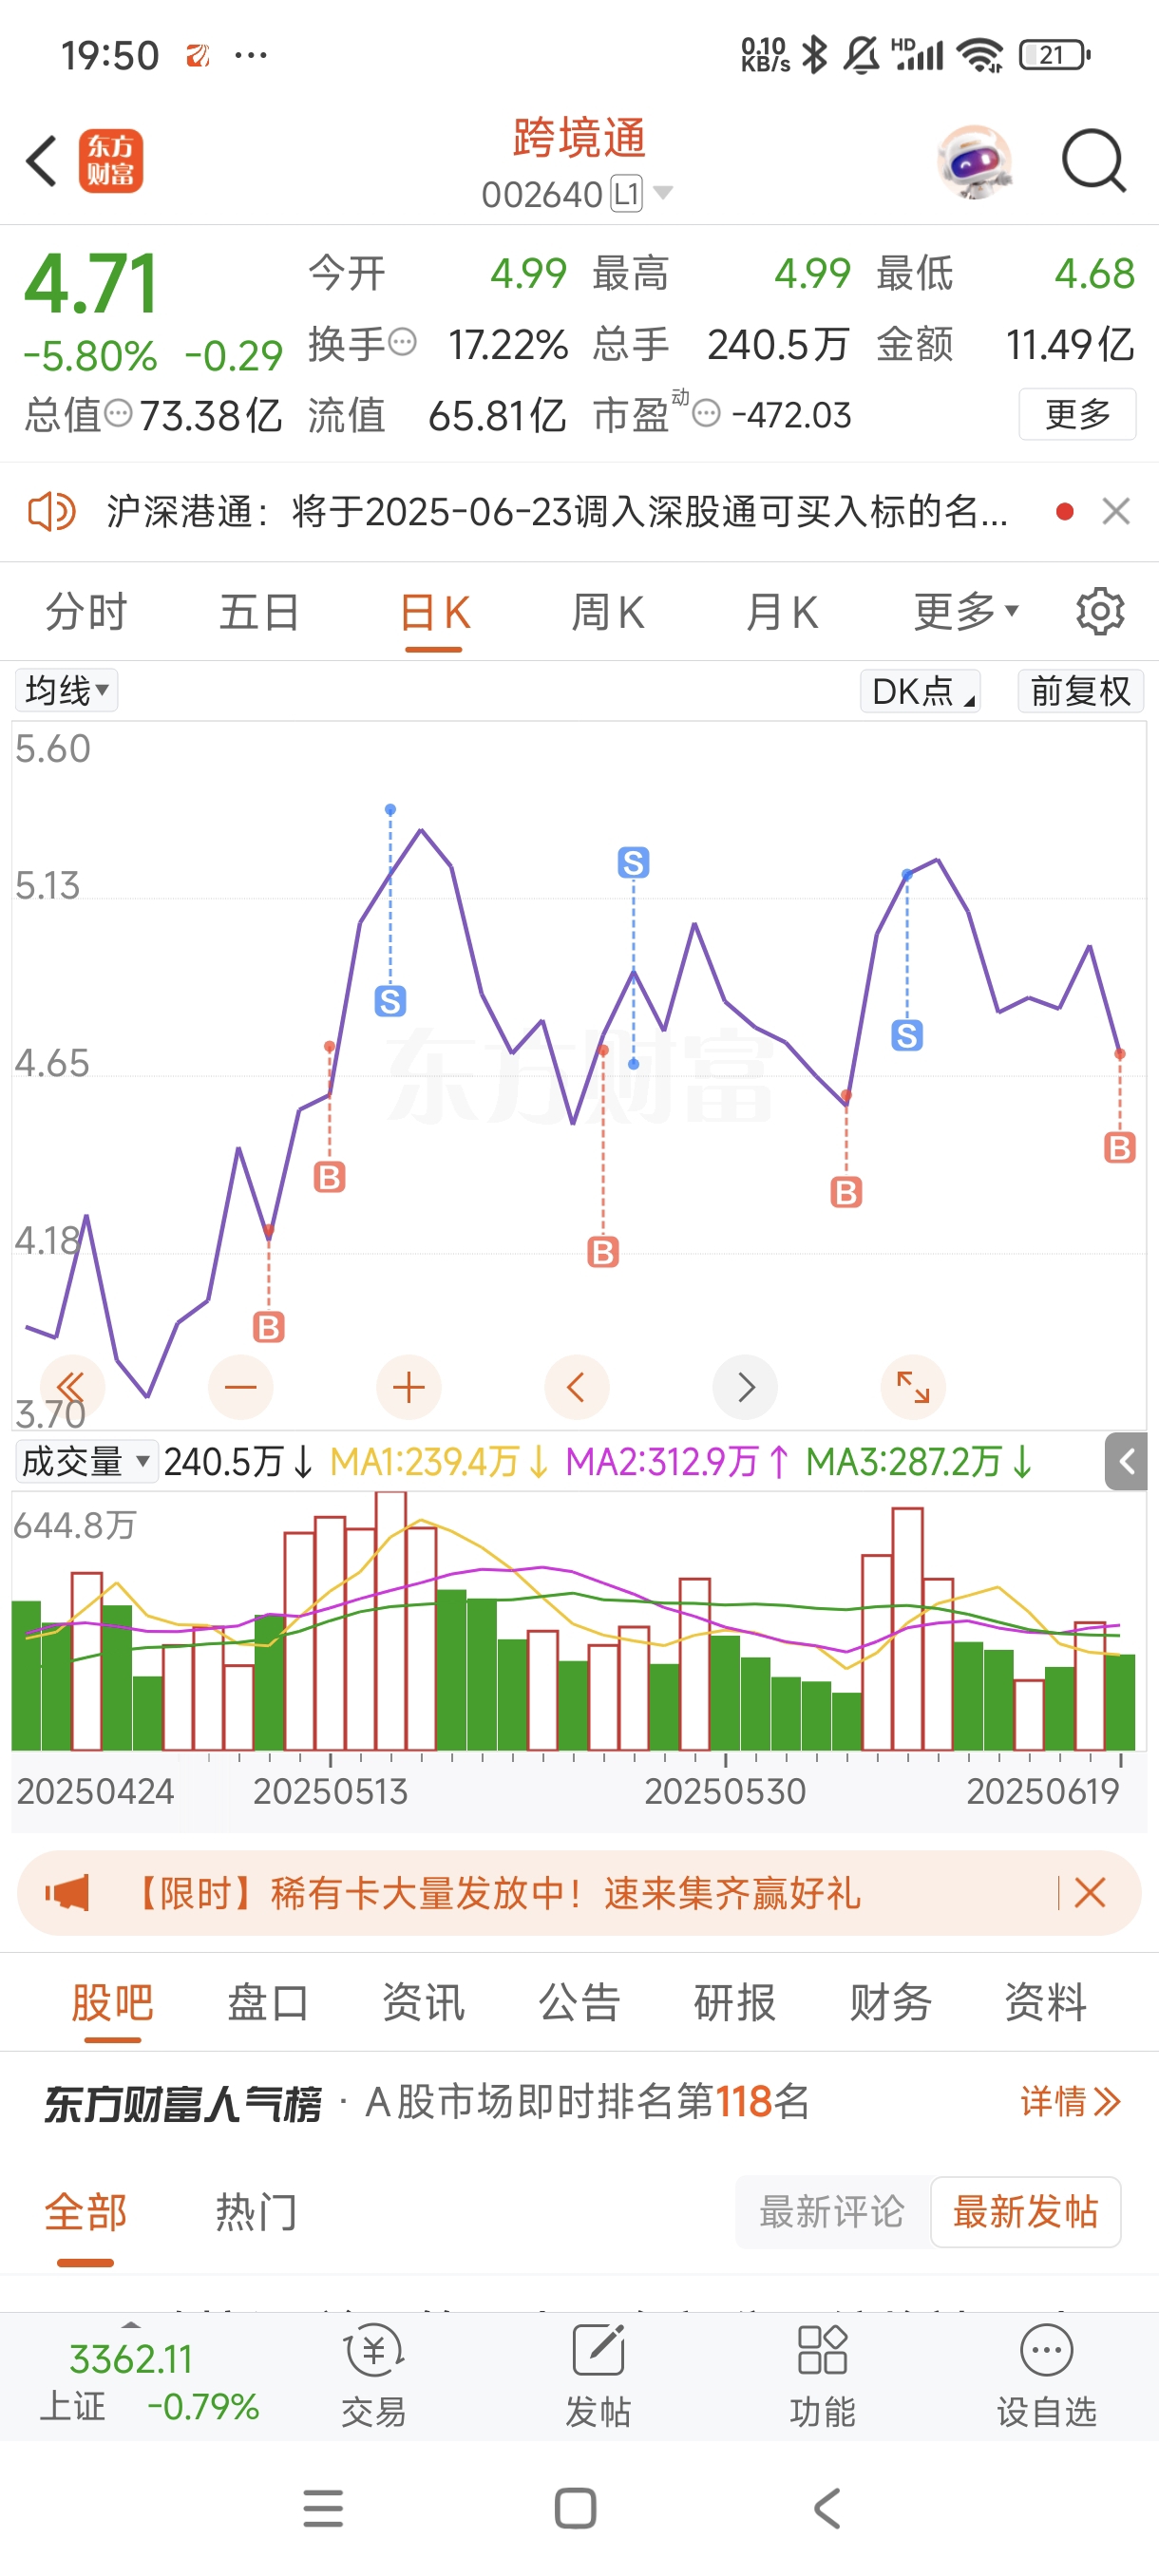Tap the B marker at chart's right edge
Screen dimensions: 1159x2576
pyautogui.click(x=1119, y=1147)
